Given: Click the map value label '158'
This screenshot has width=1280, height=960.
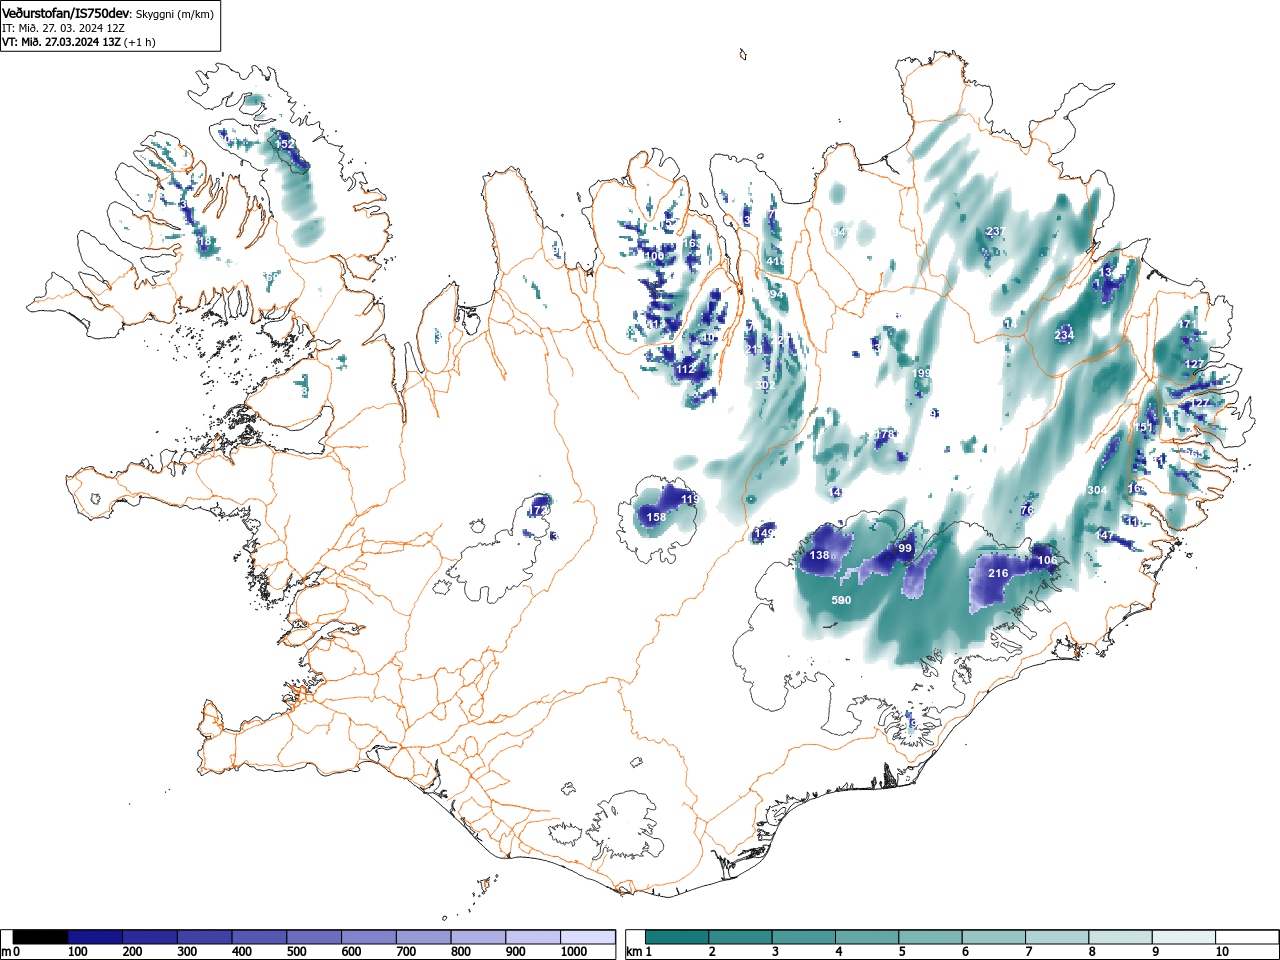Looking at the screenshot, I should coord(656,517).
